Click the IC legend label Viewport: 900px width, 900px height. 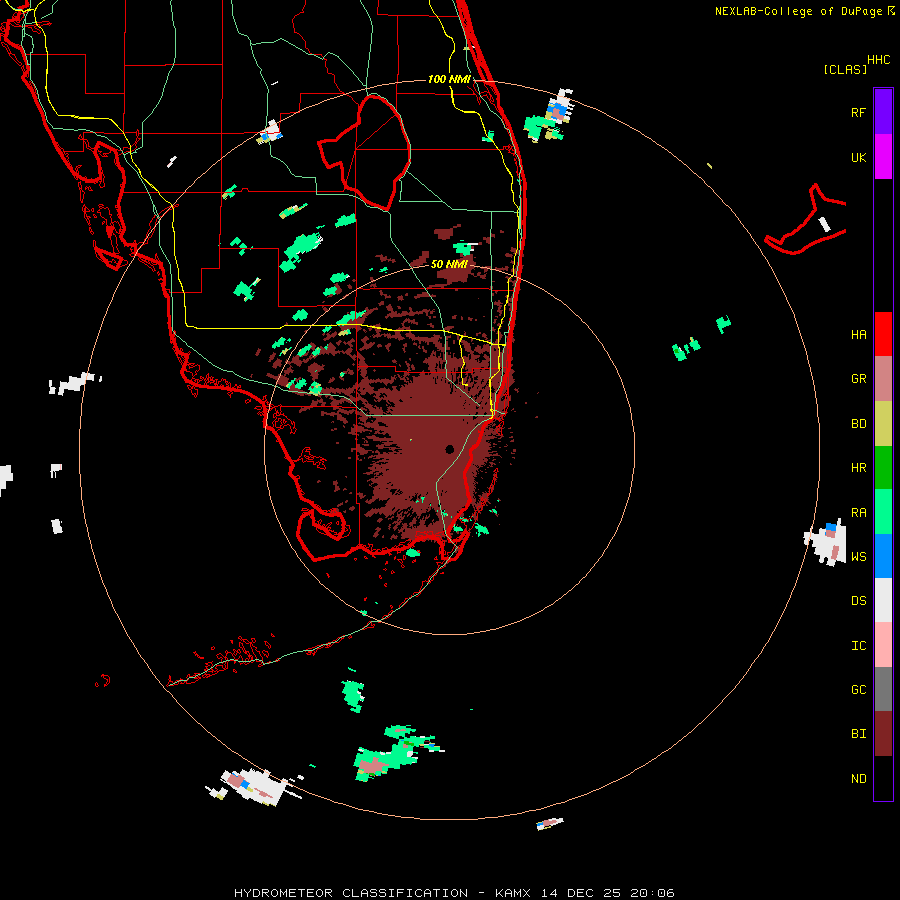[858, 646]
